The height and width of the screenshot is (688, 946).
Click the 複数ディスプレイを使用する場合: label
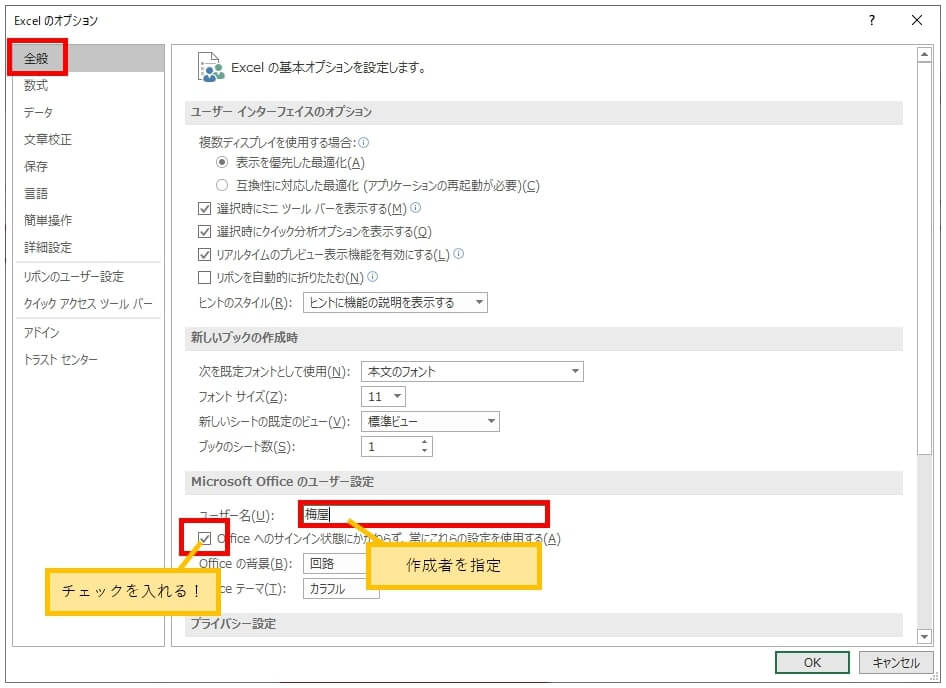click(x=278, y=142)
